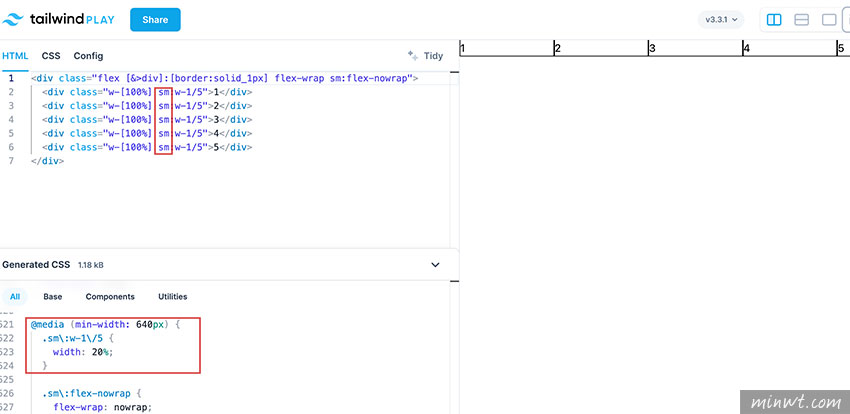Select the vertical split layout icon
The width and height of the screenshot is (850, 414).
tap(774, 20)
